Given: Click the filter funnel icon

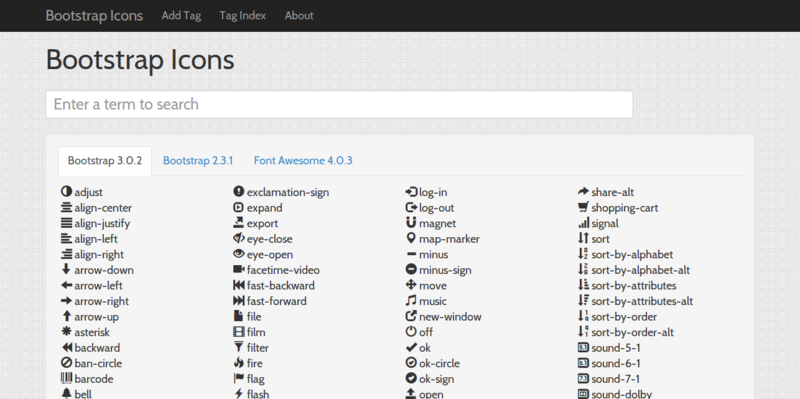Looking at the screenshot, I should (238, 347).
